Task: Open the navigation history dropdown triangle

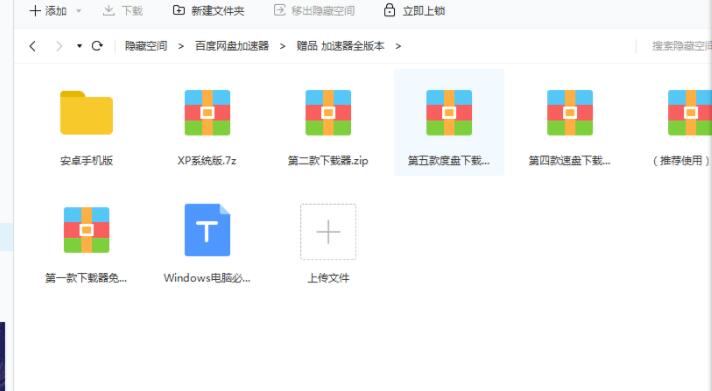Action: [x=79, y=46]
